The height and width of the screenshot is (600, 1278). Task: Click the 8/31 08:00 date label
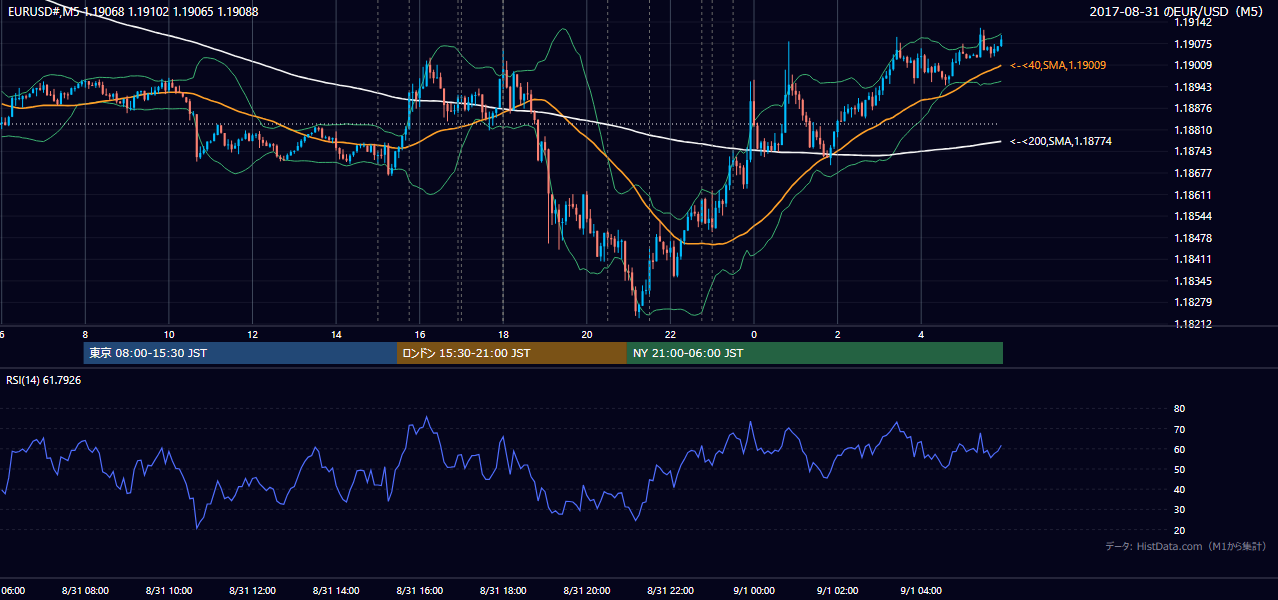click(x=86, y=591)
